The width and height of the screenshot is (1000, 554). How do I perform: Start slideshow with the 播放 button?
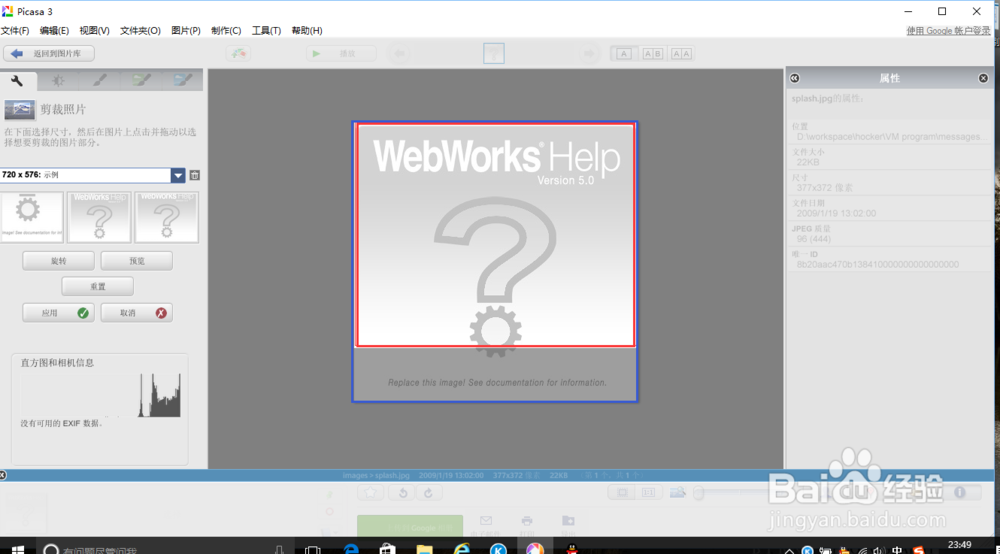(x=341, y=54)
